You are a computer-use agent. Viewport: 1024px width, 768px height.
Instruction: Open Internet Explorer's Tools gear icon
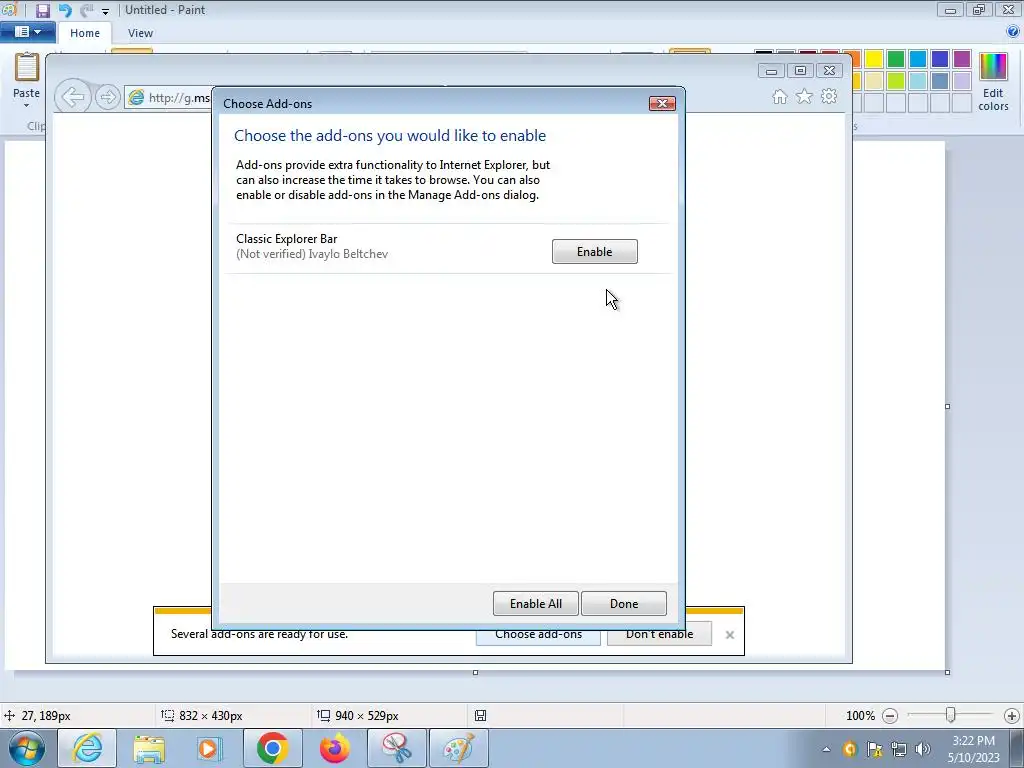click(x=829, y=97)
